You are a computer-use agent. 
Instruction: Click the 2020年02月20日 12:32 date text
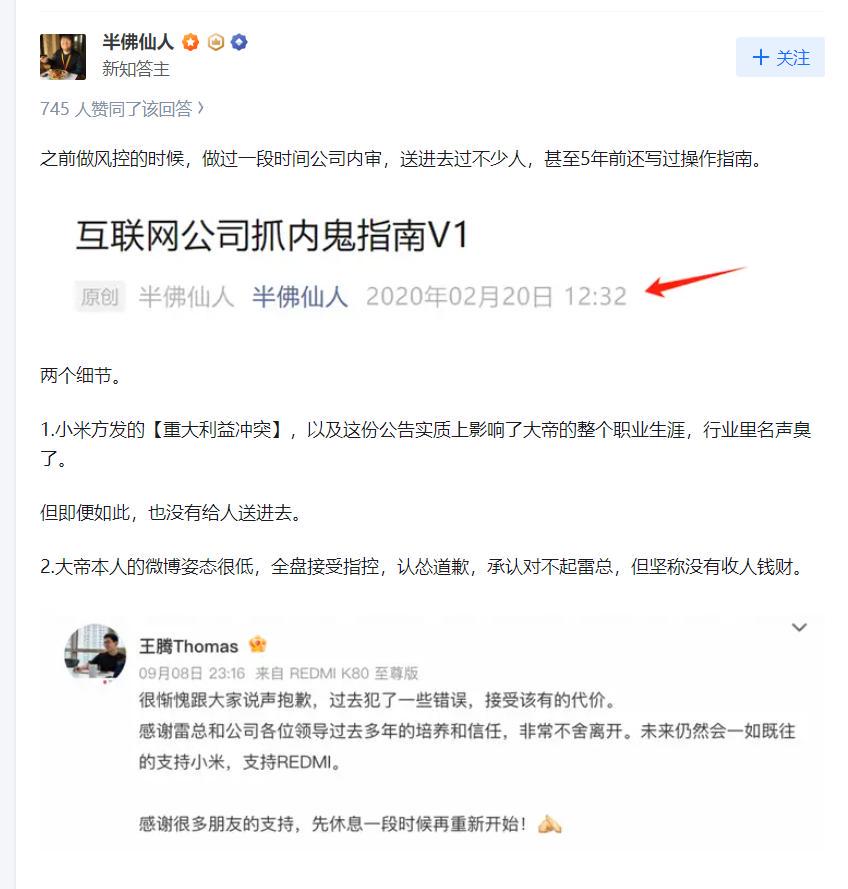(x=496, y=297)
